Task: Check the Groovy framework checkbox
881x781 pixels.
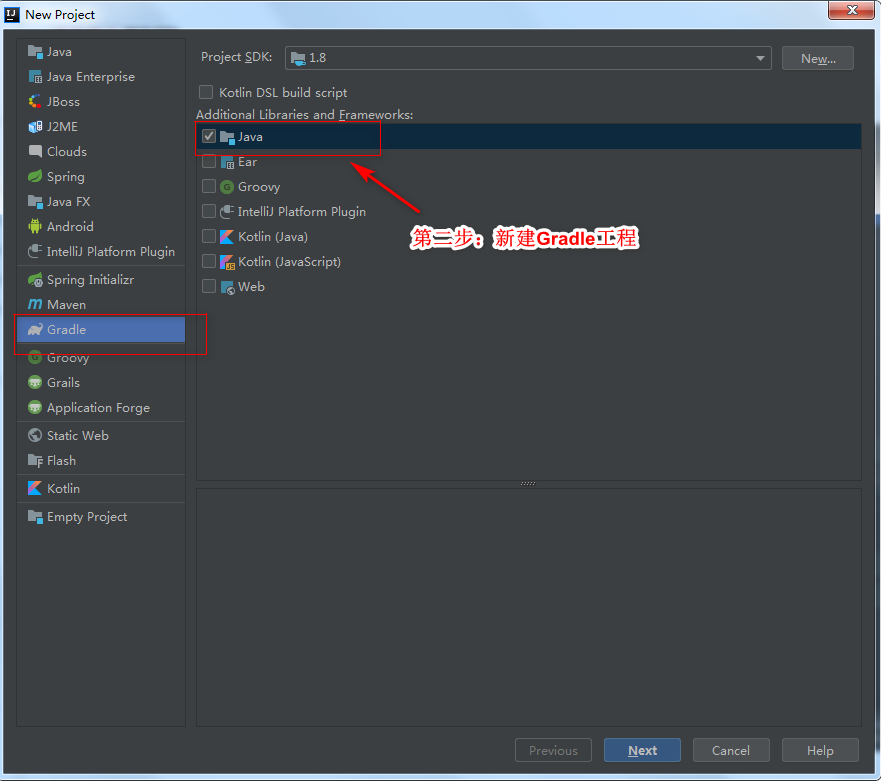Action: pos(209,187)
